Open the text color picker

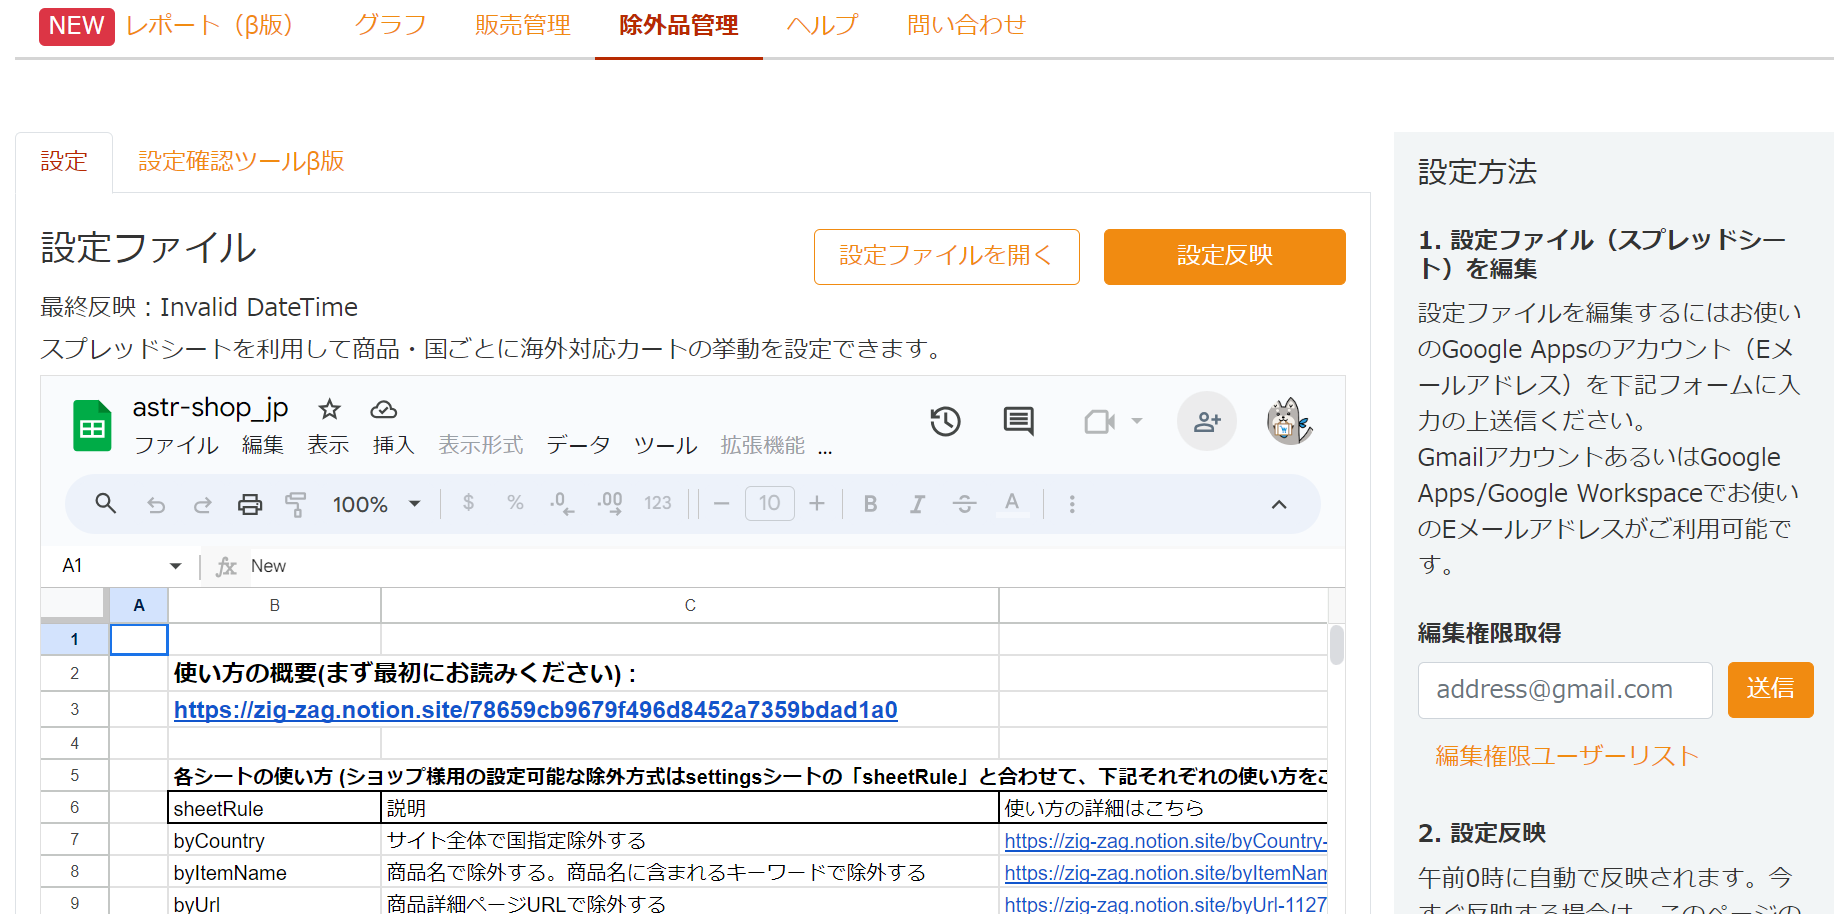tap(1012, 503)
